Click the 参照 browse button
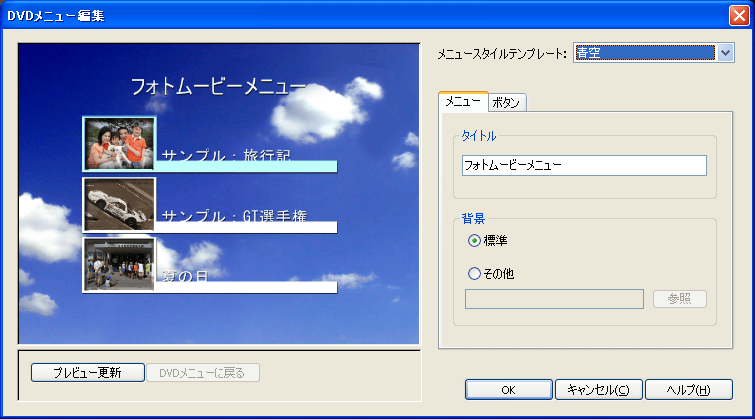 click(679, 299)
